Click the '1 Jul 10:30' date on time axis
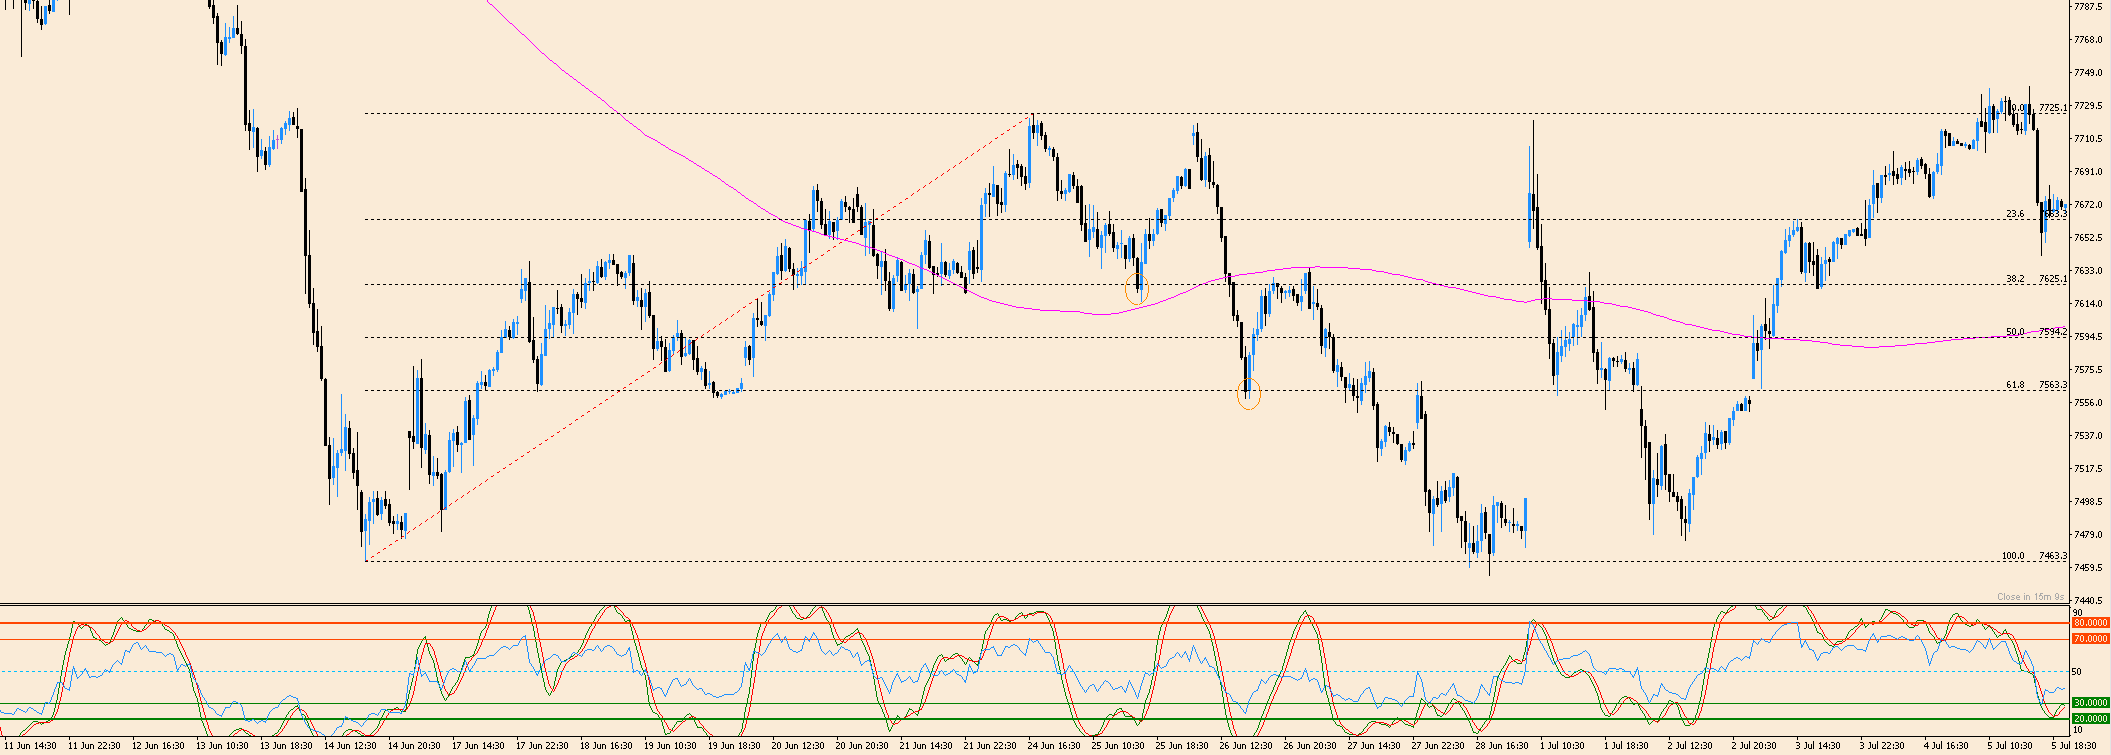Image resolution: width=2111 pixels, height=755 pixels. 1562,745
